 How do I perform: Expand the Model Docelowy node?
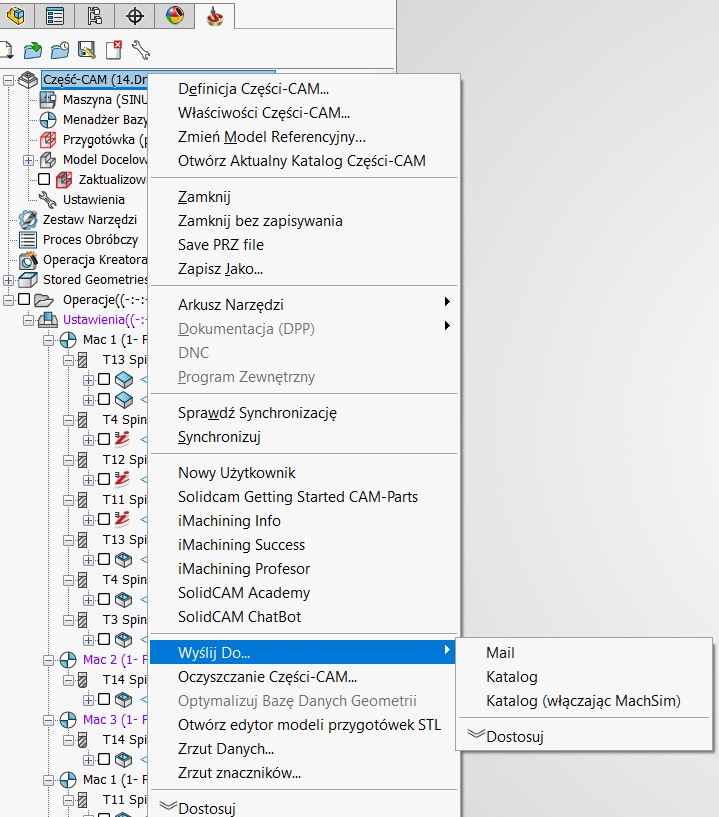pyautogui.click(x=28, y=160)
